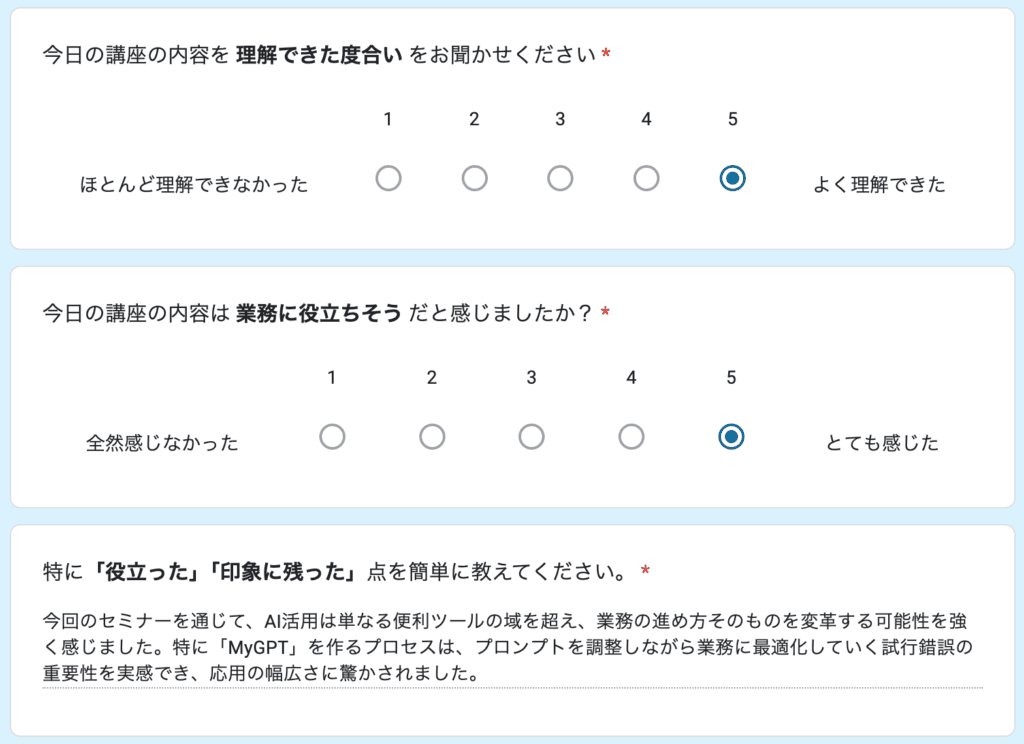Select the filled rating 5 comprehension radio button
The width and height of the screenshot is (1024, 744).
point(732,178)
